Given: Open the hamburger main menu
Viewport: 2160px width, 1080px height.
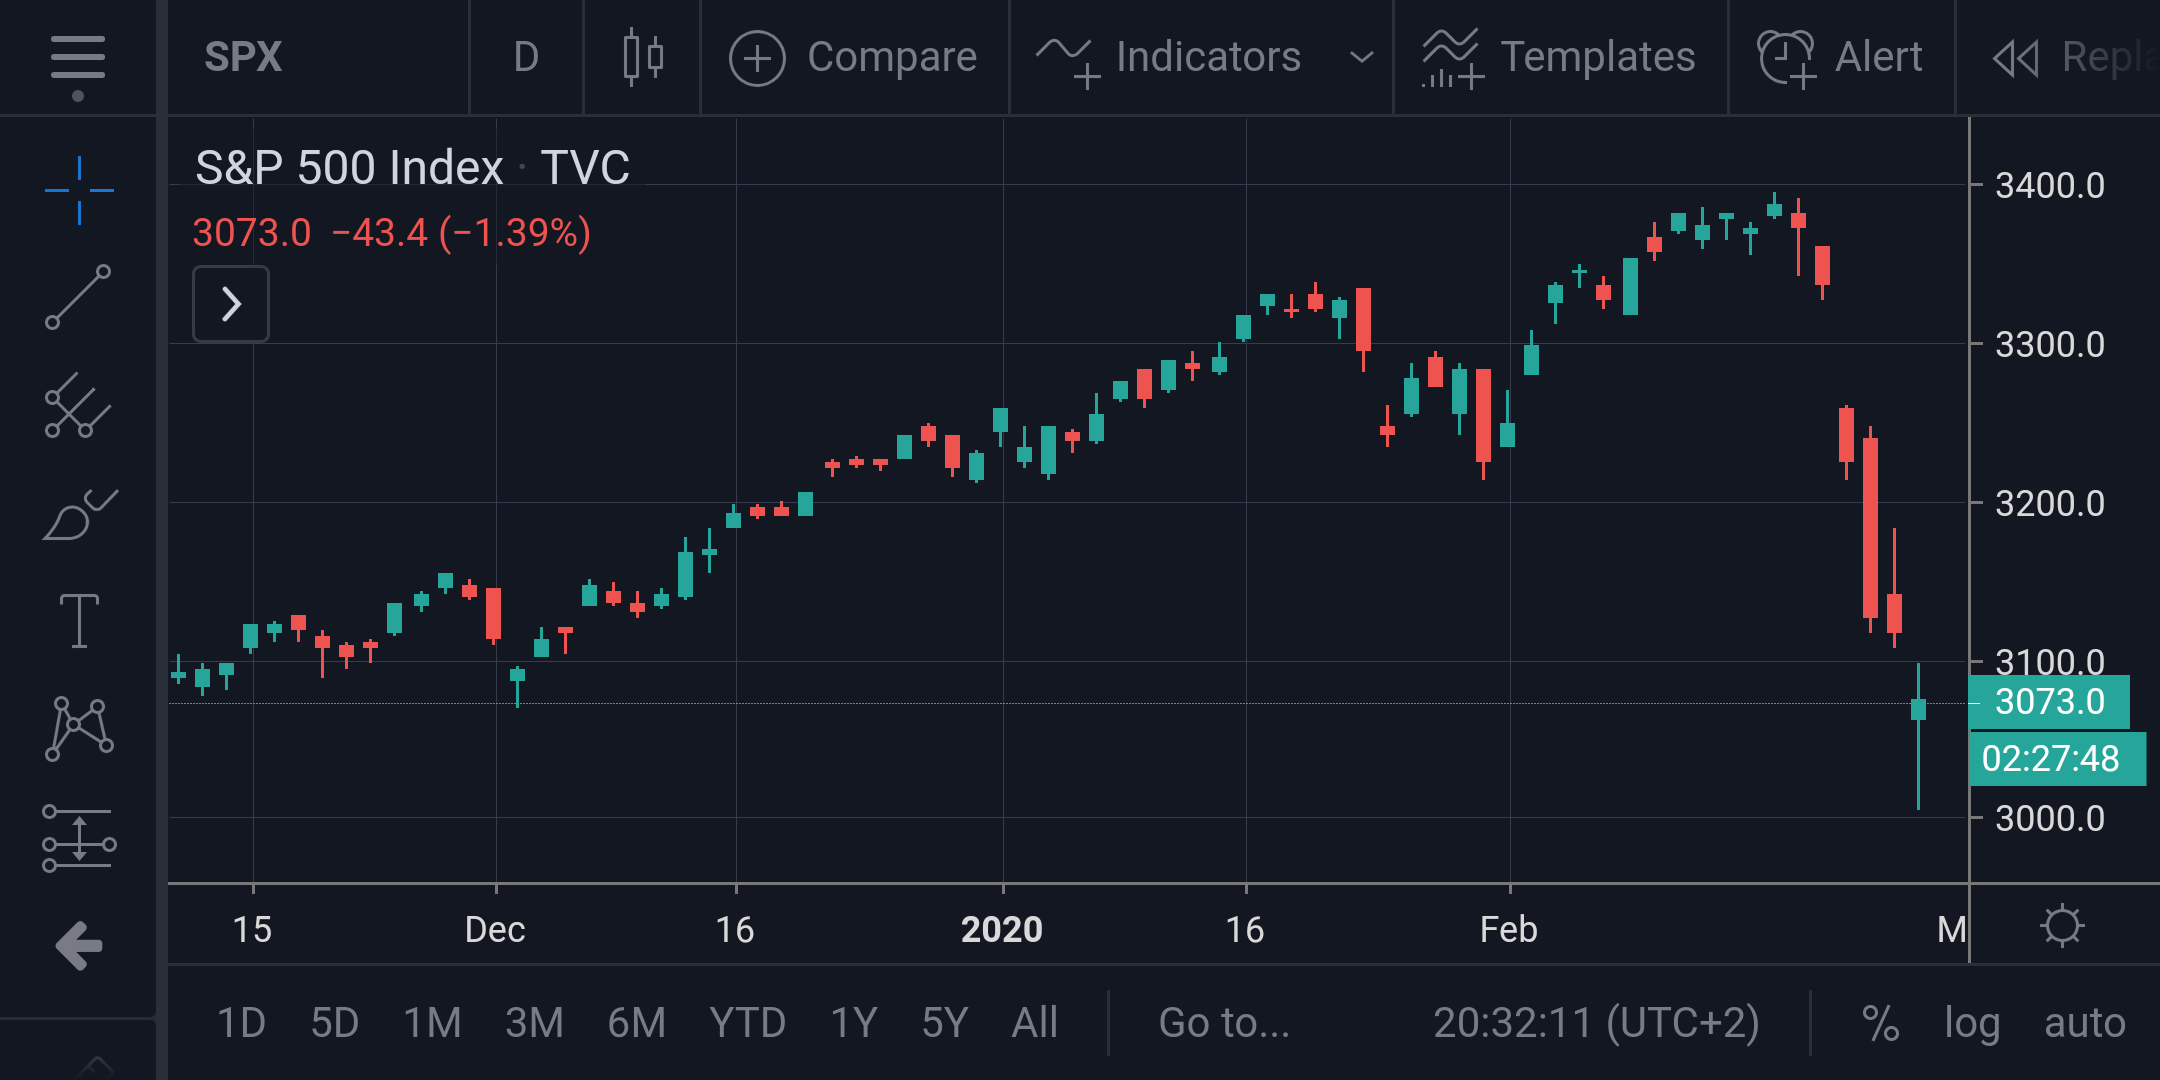Looking at the screenshot, I should click(78, 58).
